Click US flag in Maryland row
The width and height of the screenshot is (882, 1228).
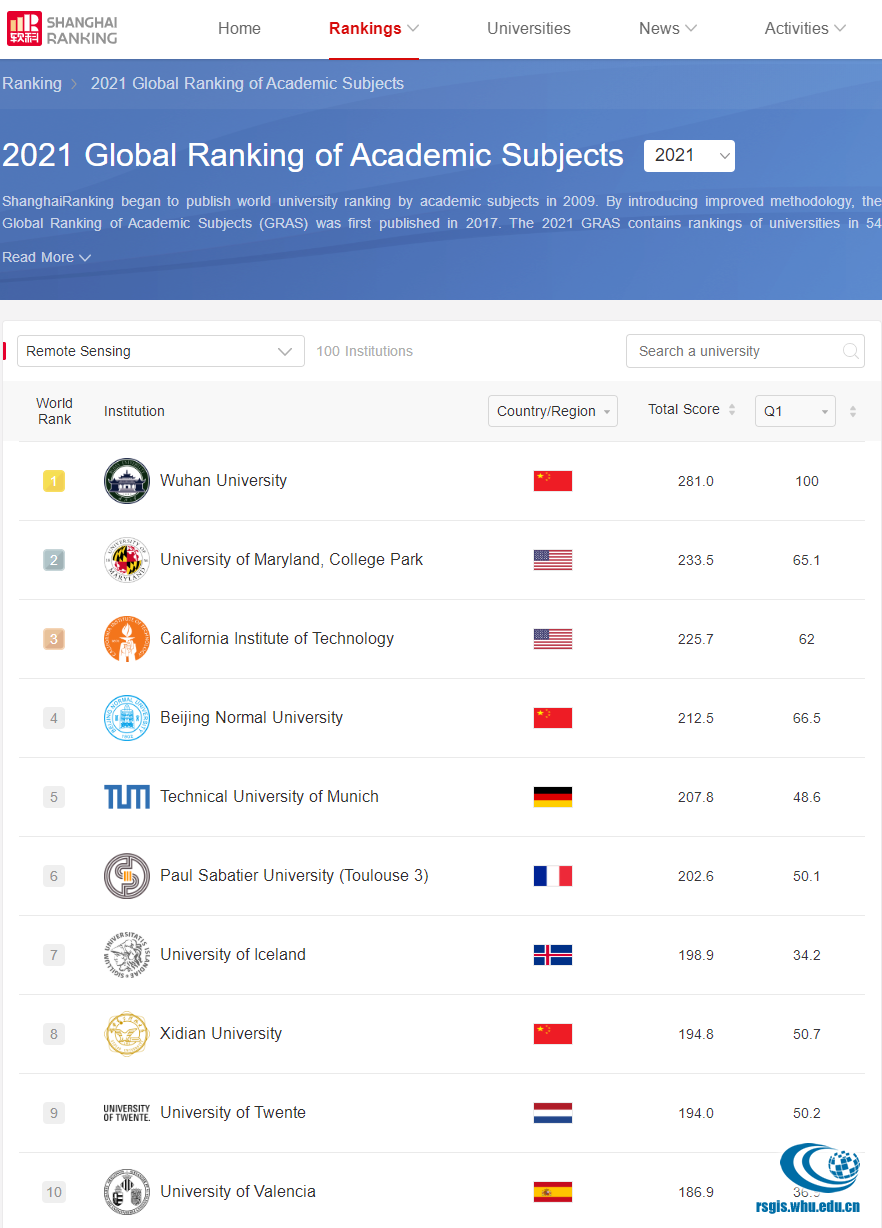[x=553, y=560]
